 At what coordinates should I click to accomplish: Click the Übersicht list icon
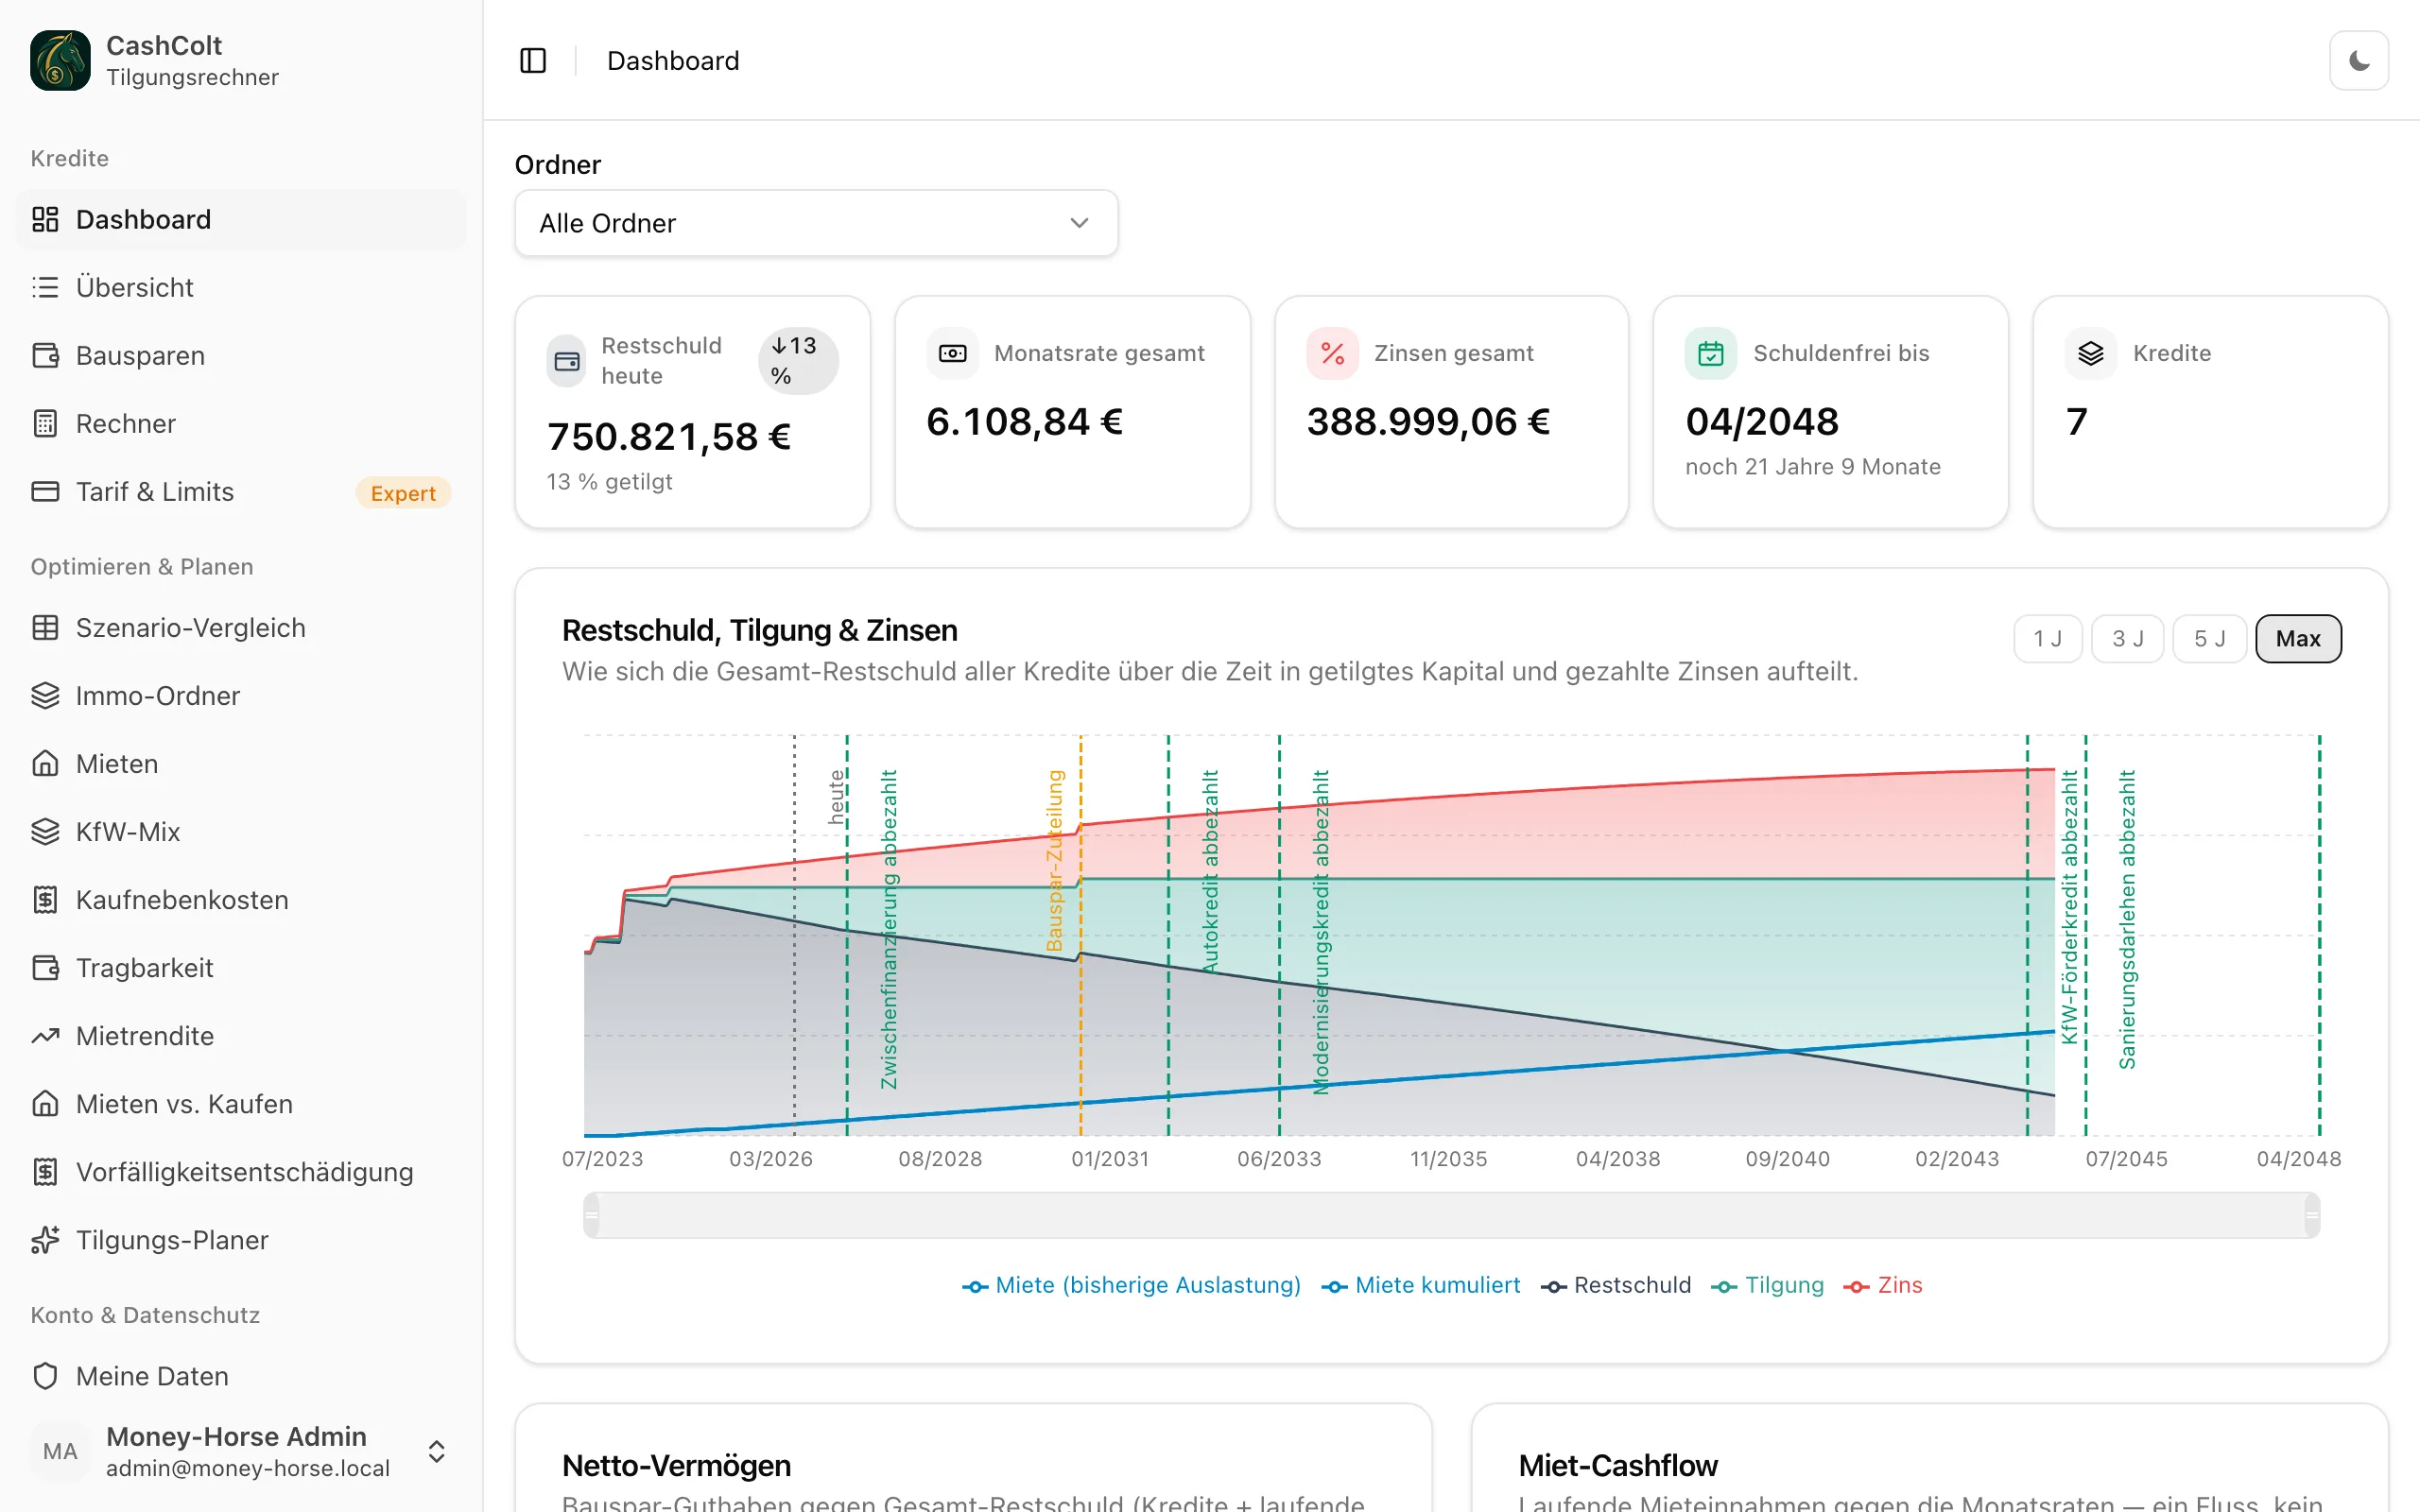[x=45, y=287]
